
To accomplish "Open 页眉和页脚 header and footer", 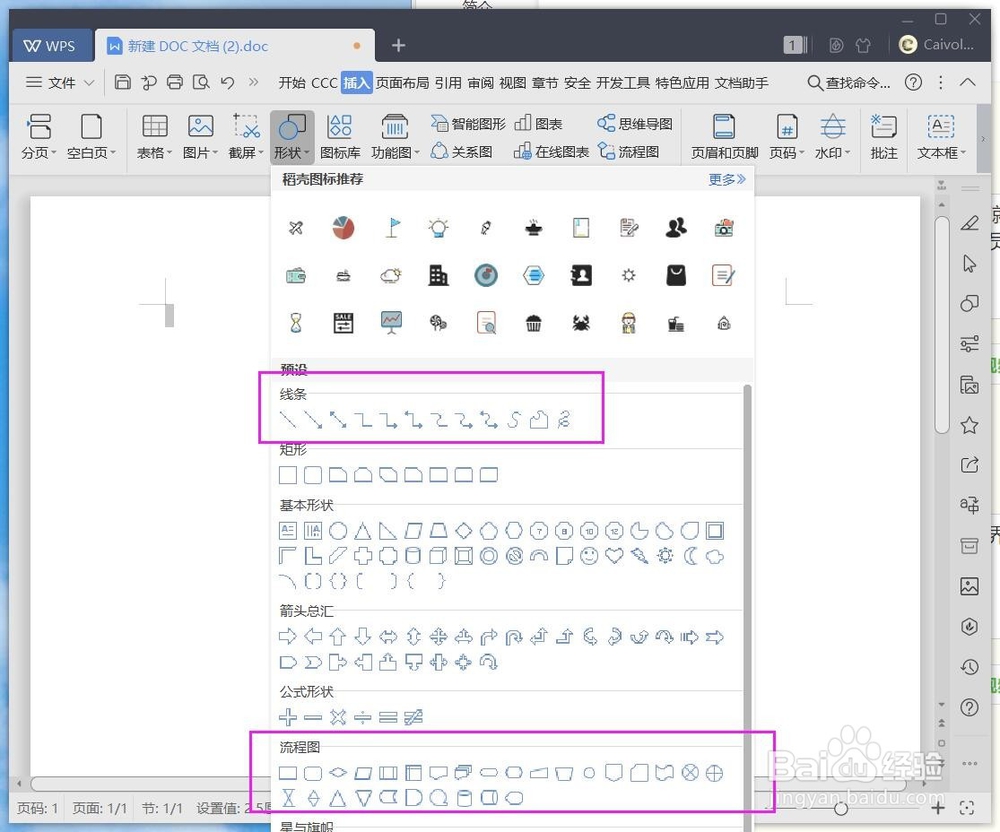I will point(724,136).
